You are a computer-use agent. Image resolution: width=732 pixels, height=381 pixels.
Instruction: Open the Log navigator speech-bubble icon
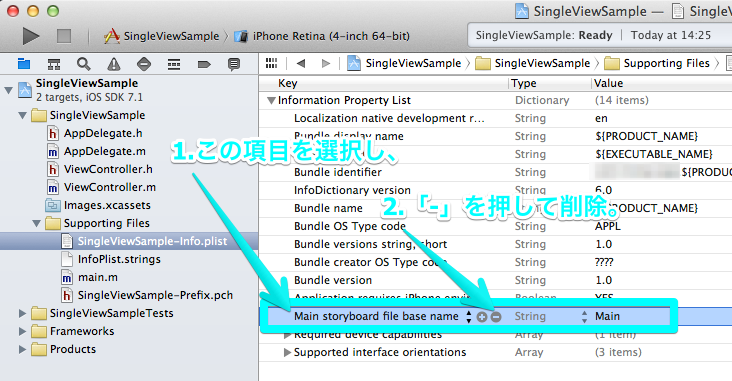pyautogui.click(x=234, y=64)
